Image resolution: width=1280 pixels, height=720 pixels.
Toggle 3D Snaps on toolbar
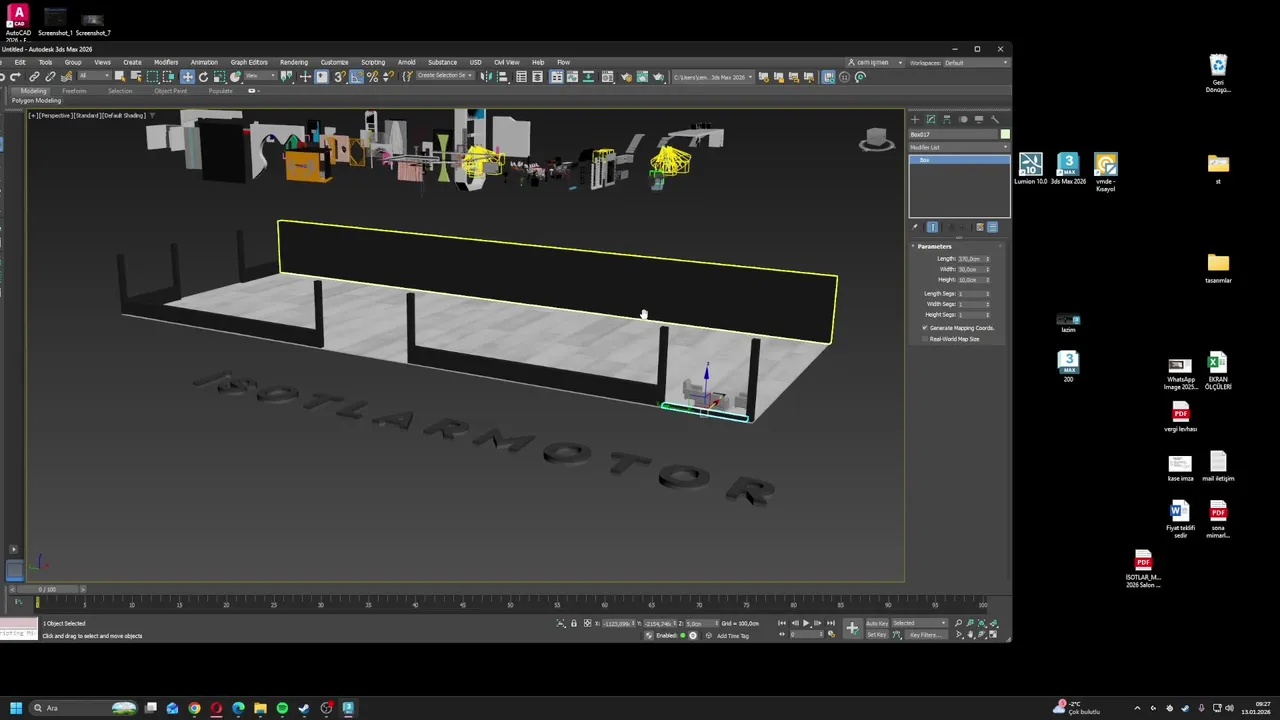tap(340, 76)
